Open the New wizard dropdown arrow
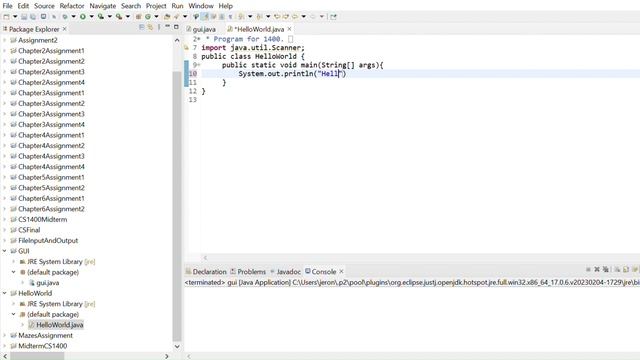The height and width of the screenshot is (360, 640). coord(15,17)
